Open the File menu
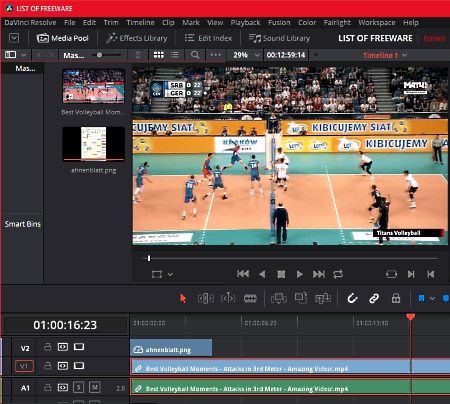 tap(69, 23)
